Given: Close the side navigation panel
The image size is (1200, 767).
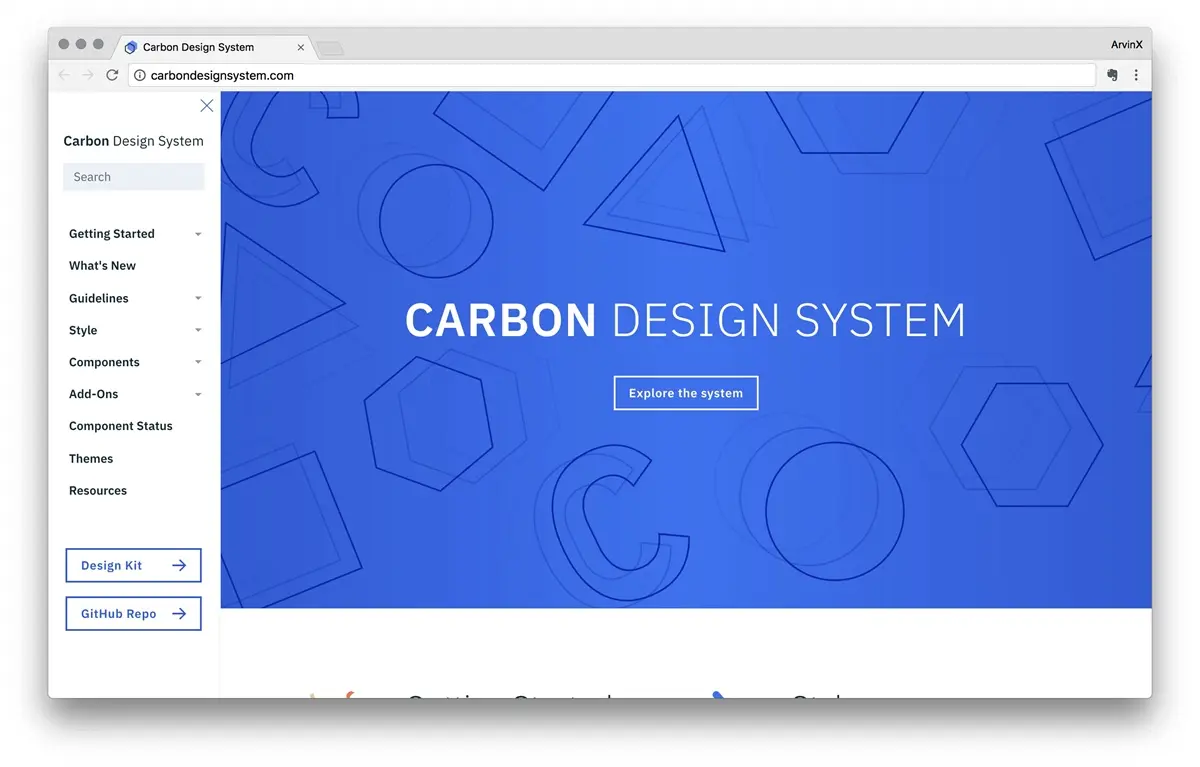Looking at the screenshot, I should click(207, 105).
